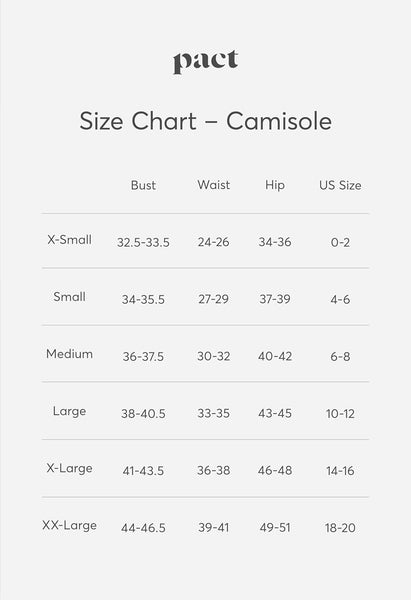Click the 41-43.5 bust measurement
The width and height of the screenshot is (411, 600).
pos(143,471)
